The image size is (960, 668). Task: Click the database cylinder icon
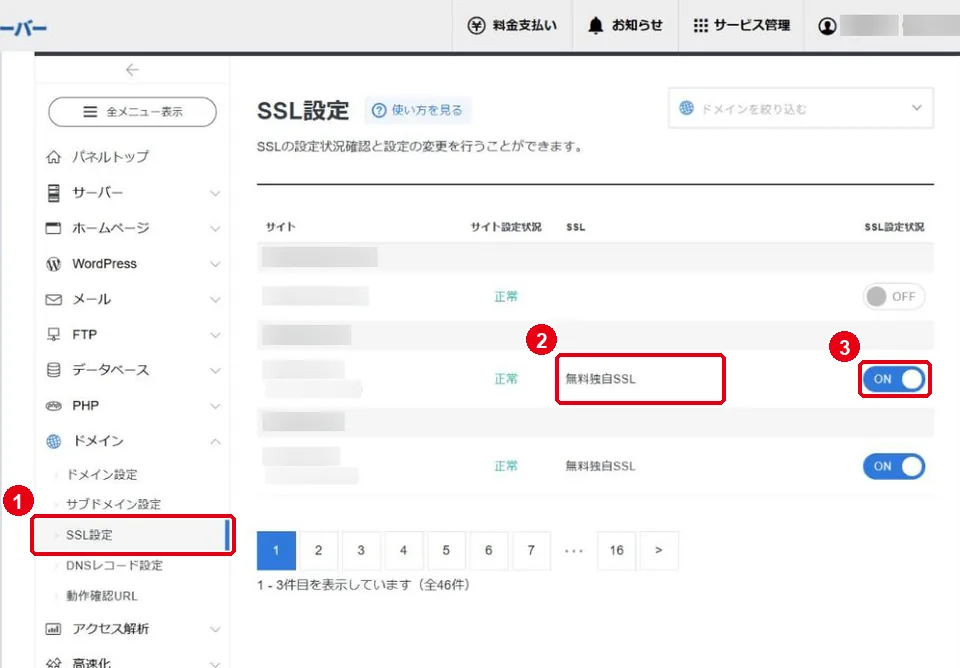pyautogui.click(x=54, y=370)
